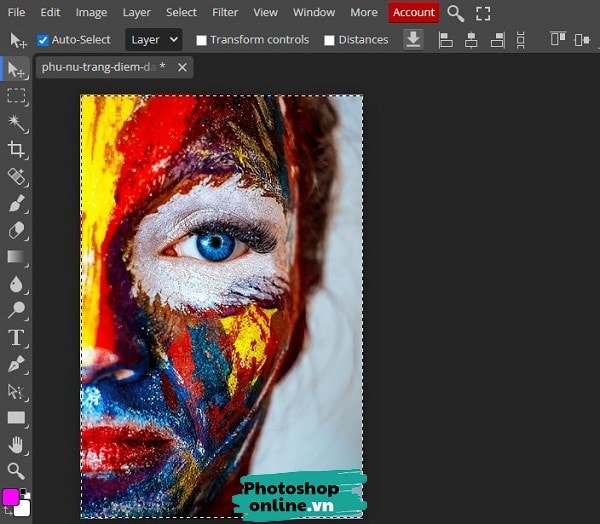600x524 pixels.
Task: Activate the Hand tool
Action: pos(16,444)
